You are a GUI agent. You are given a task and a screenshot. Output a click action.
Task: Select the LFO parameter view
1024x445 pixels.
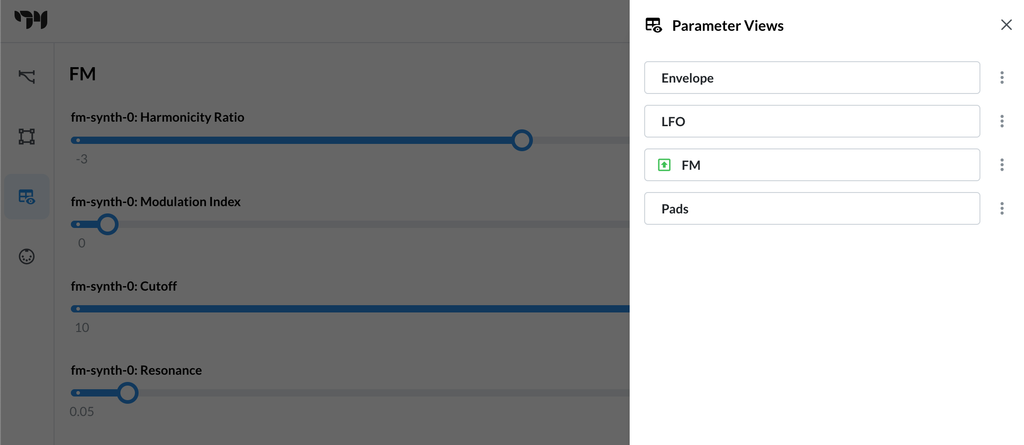tap(811, 122)
